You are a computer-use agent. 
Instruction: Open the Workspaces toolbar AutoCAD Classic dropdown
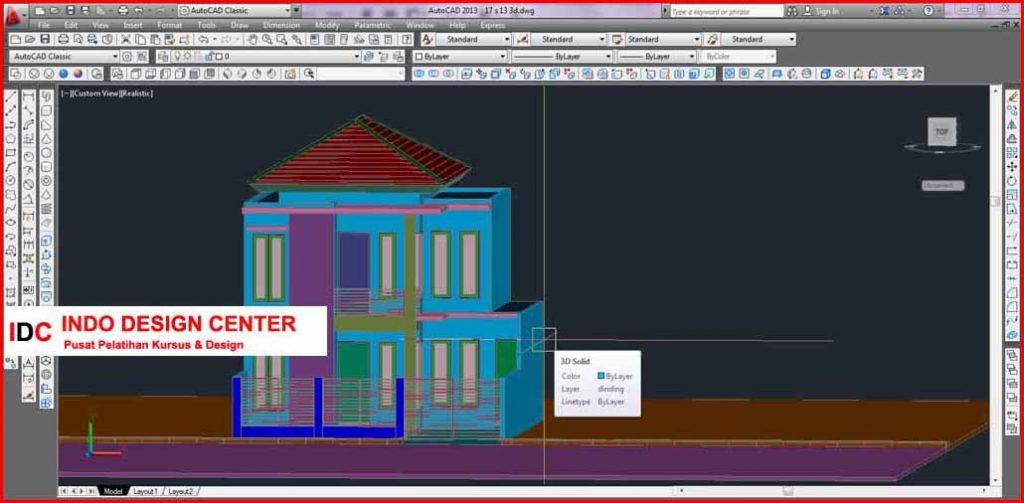tap(65, 57)
